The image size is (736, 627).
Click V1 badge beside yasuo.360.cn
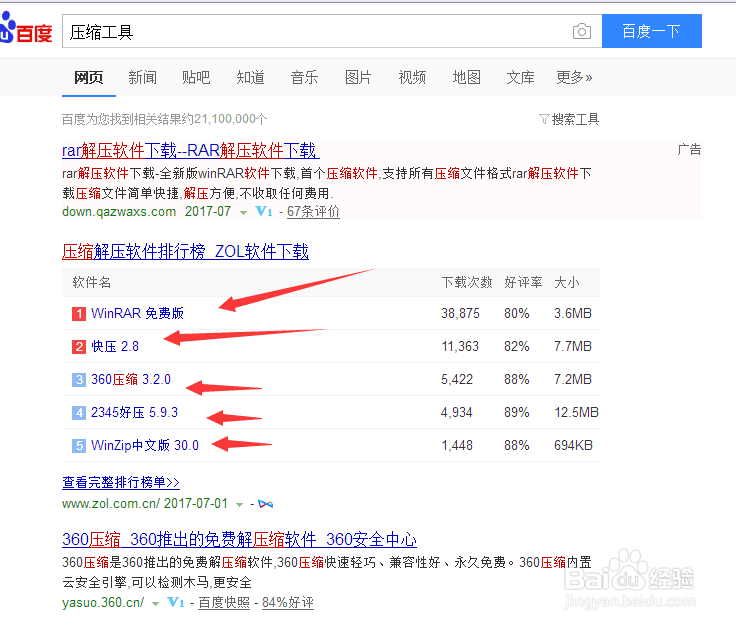pos(176,603)
